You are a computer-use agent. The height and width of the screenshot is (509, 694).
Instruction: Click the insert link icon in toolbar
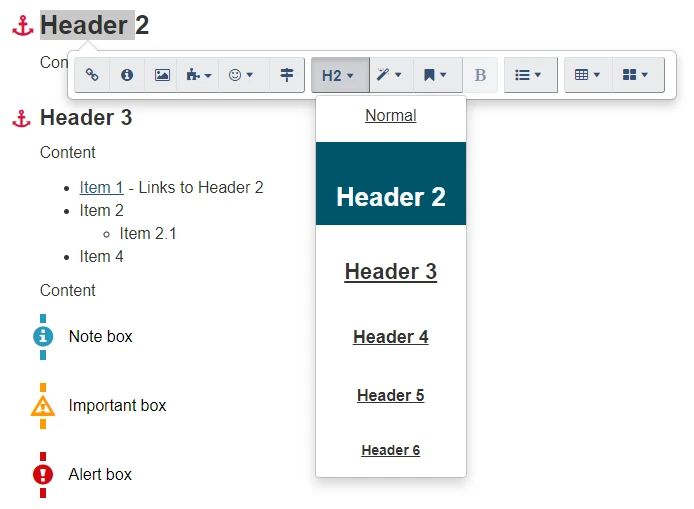(92, 75)
